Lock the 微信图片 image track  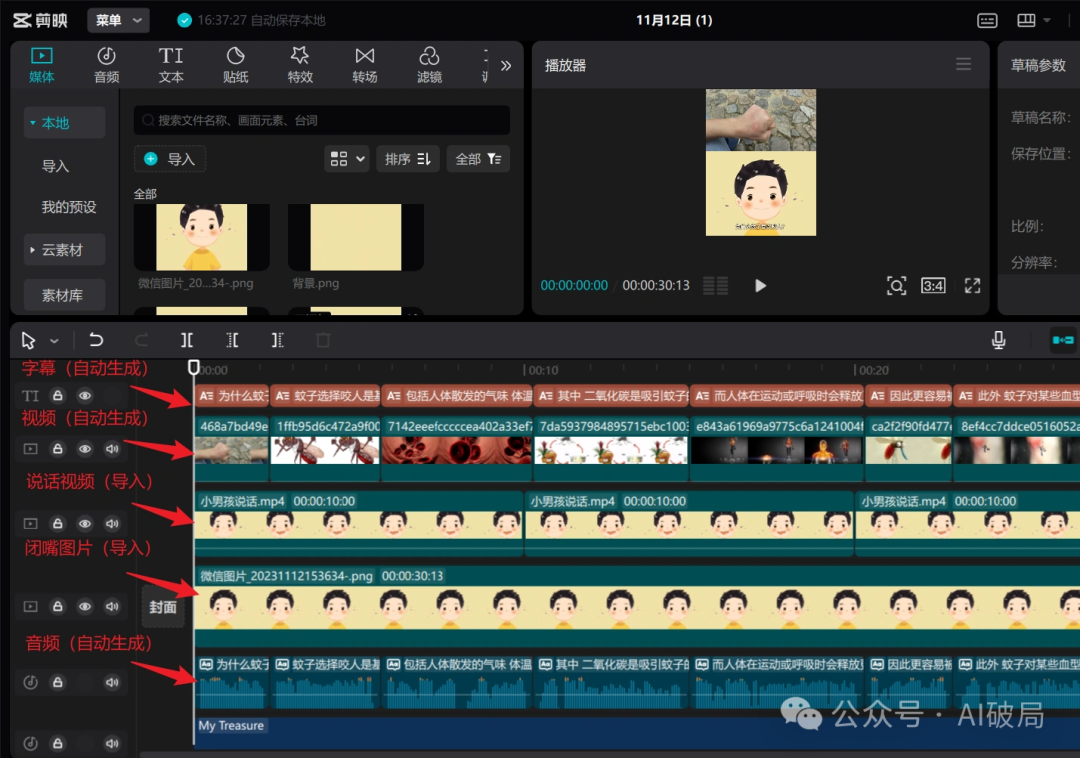58,607
